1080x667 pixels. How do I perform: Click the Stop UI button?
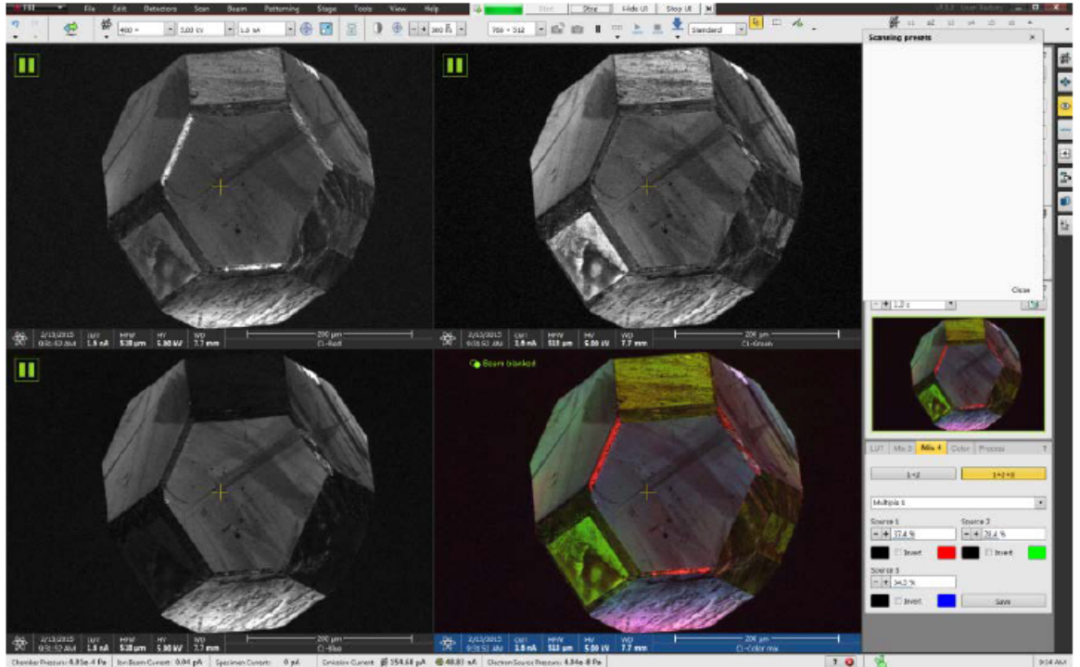[679, 9]
